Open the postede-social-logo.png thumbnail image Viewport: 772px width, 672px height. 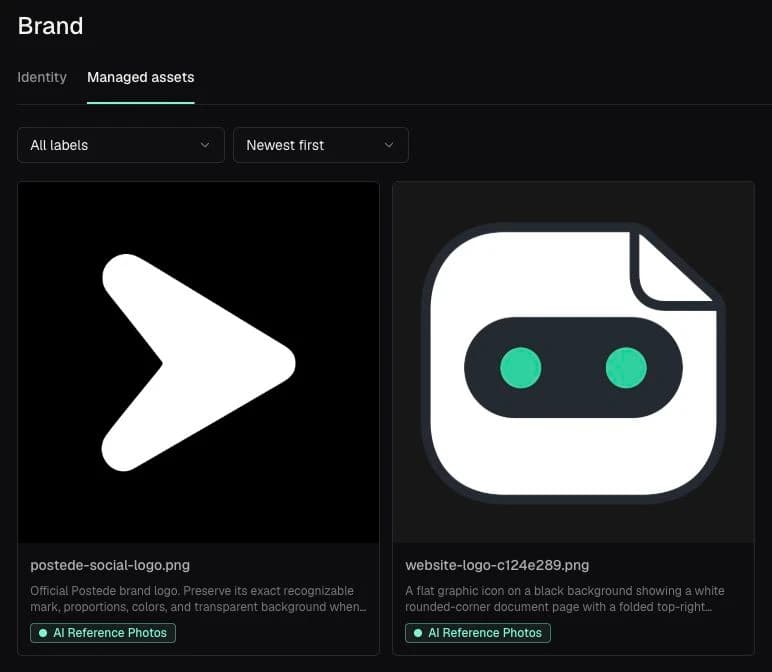[x=198, y=362]
